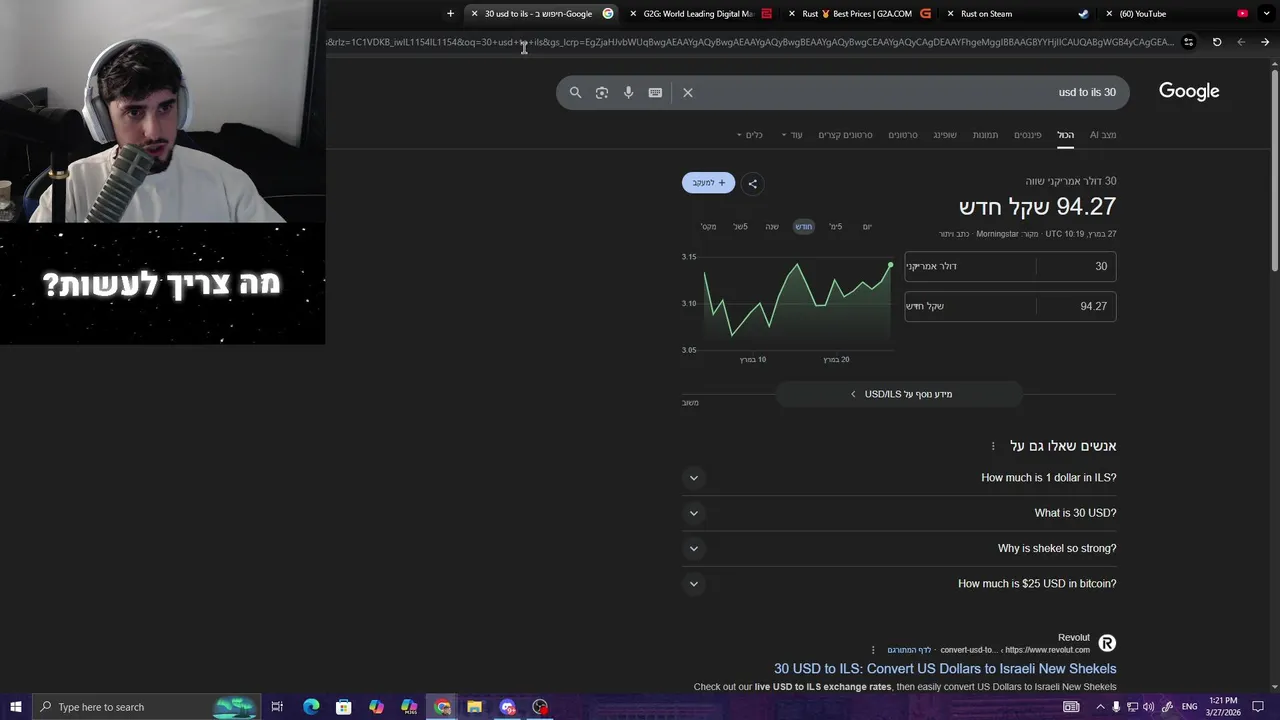
Task: Switch to Chrome in the taskbar
Action: [442, 707]
